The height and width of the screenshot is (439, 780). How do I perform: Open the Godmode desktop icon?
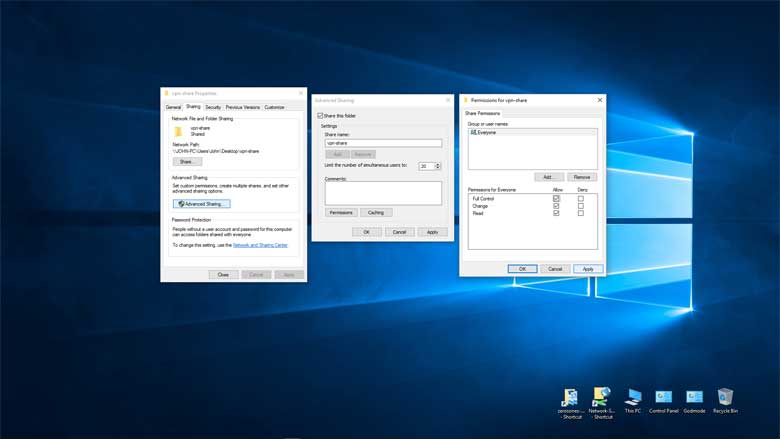[694, 397]
